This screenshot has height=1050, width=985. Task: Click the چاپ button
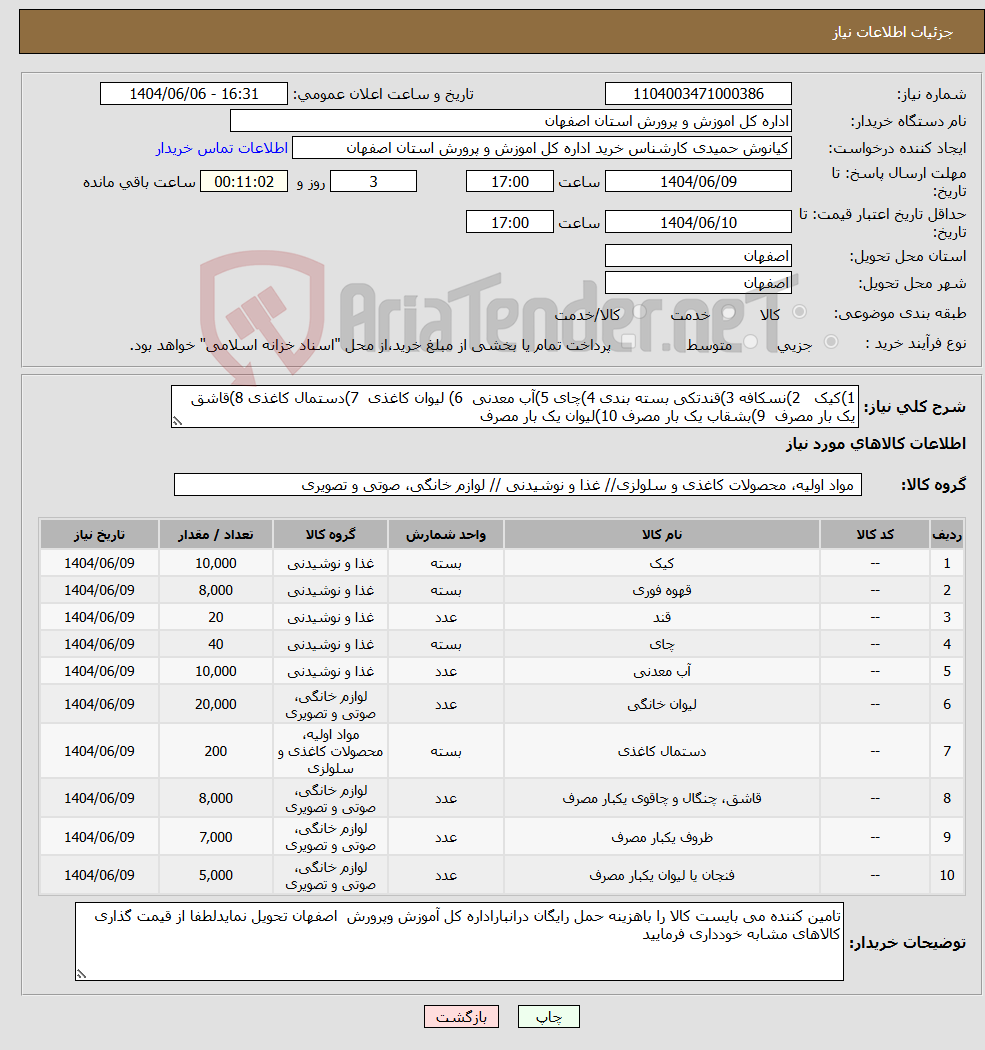(547, 1016)
